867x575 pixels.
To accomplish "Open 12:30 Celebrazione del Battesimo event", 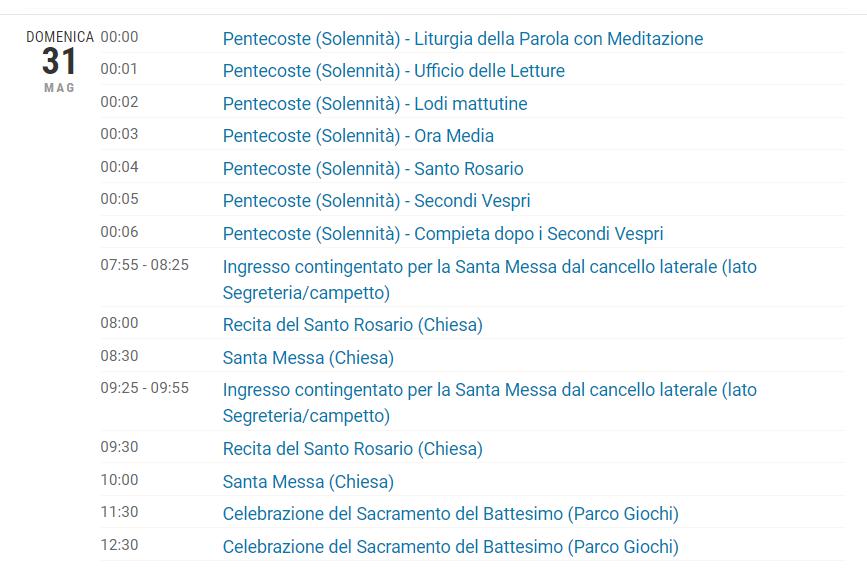I will click(x=451, y=547).
